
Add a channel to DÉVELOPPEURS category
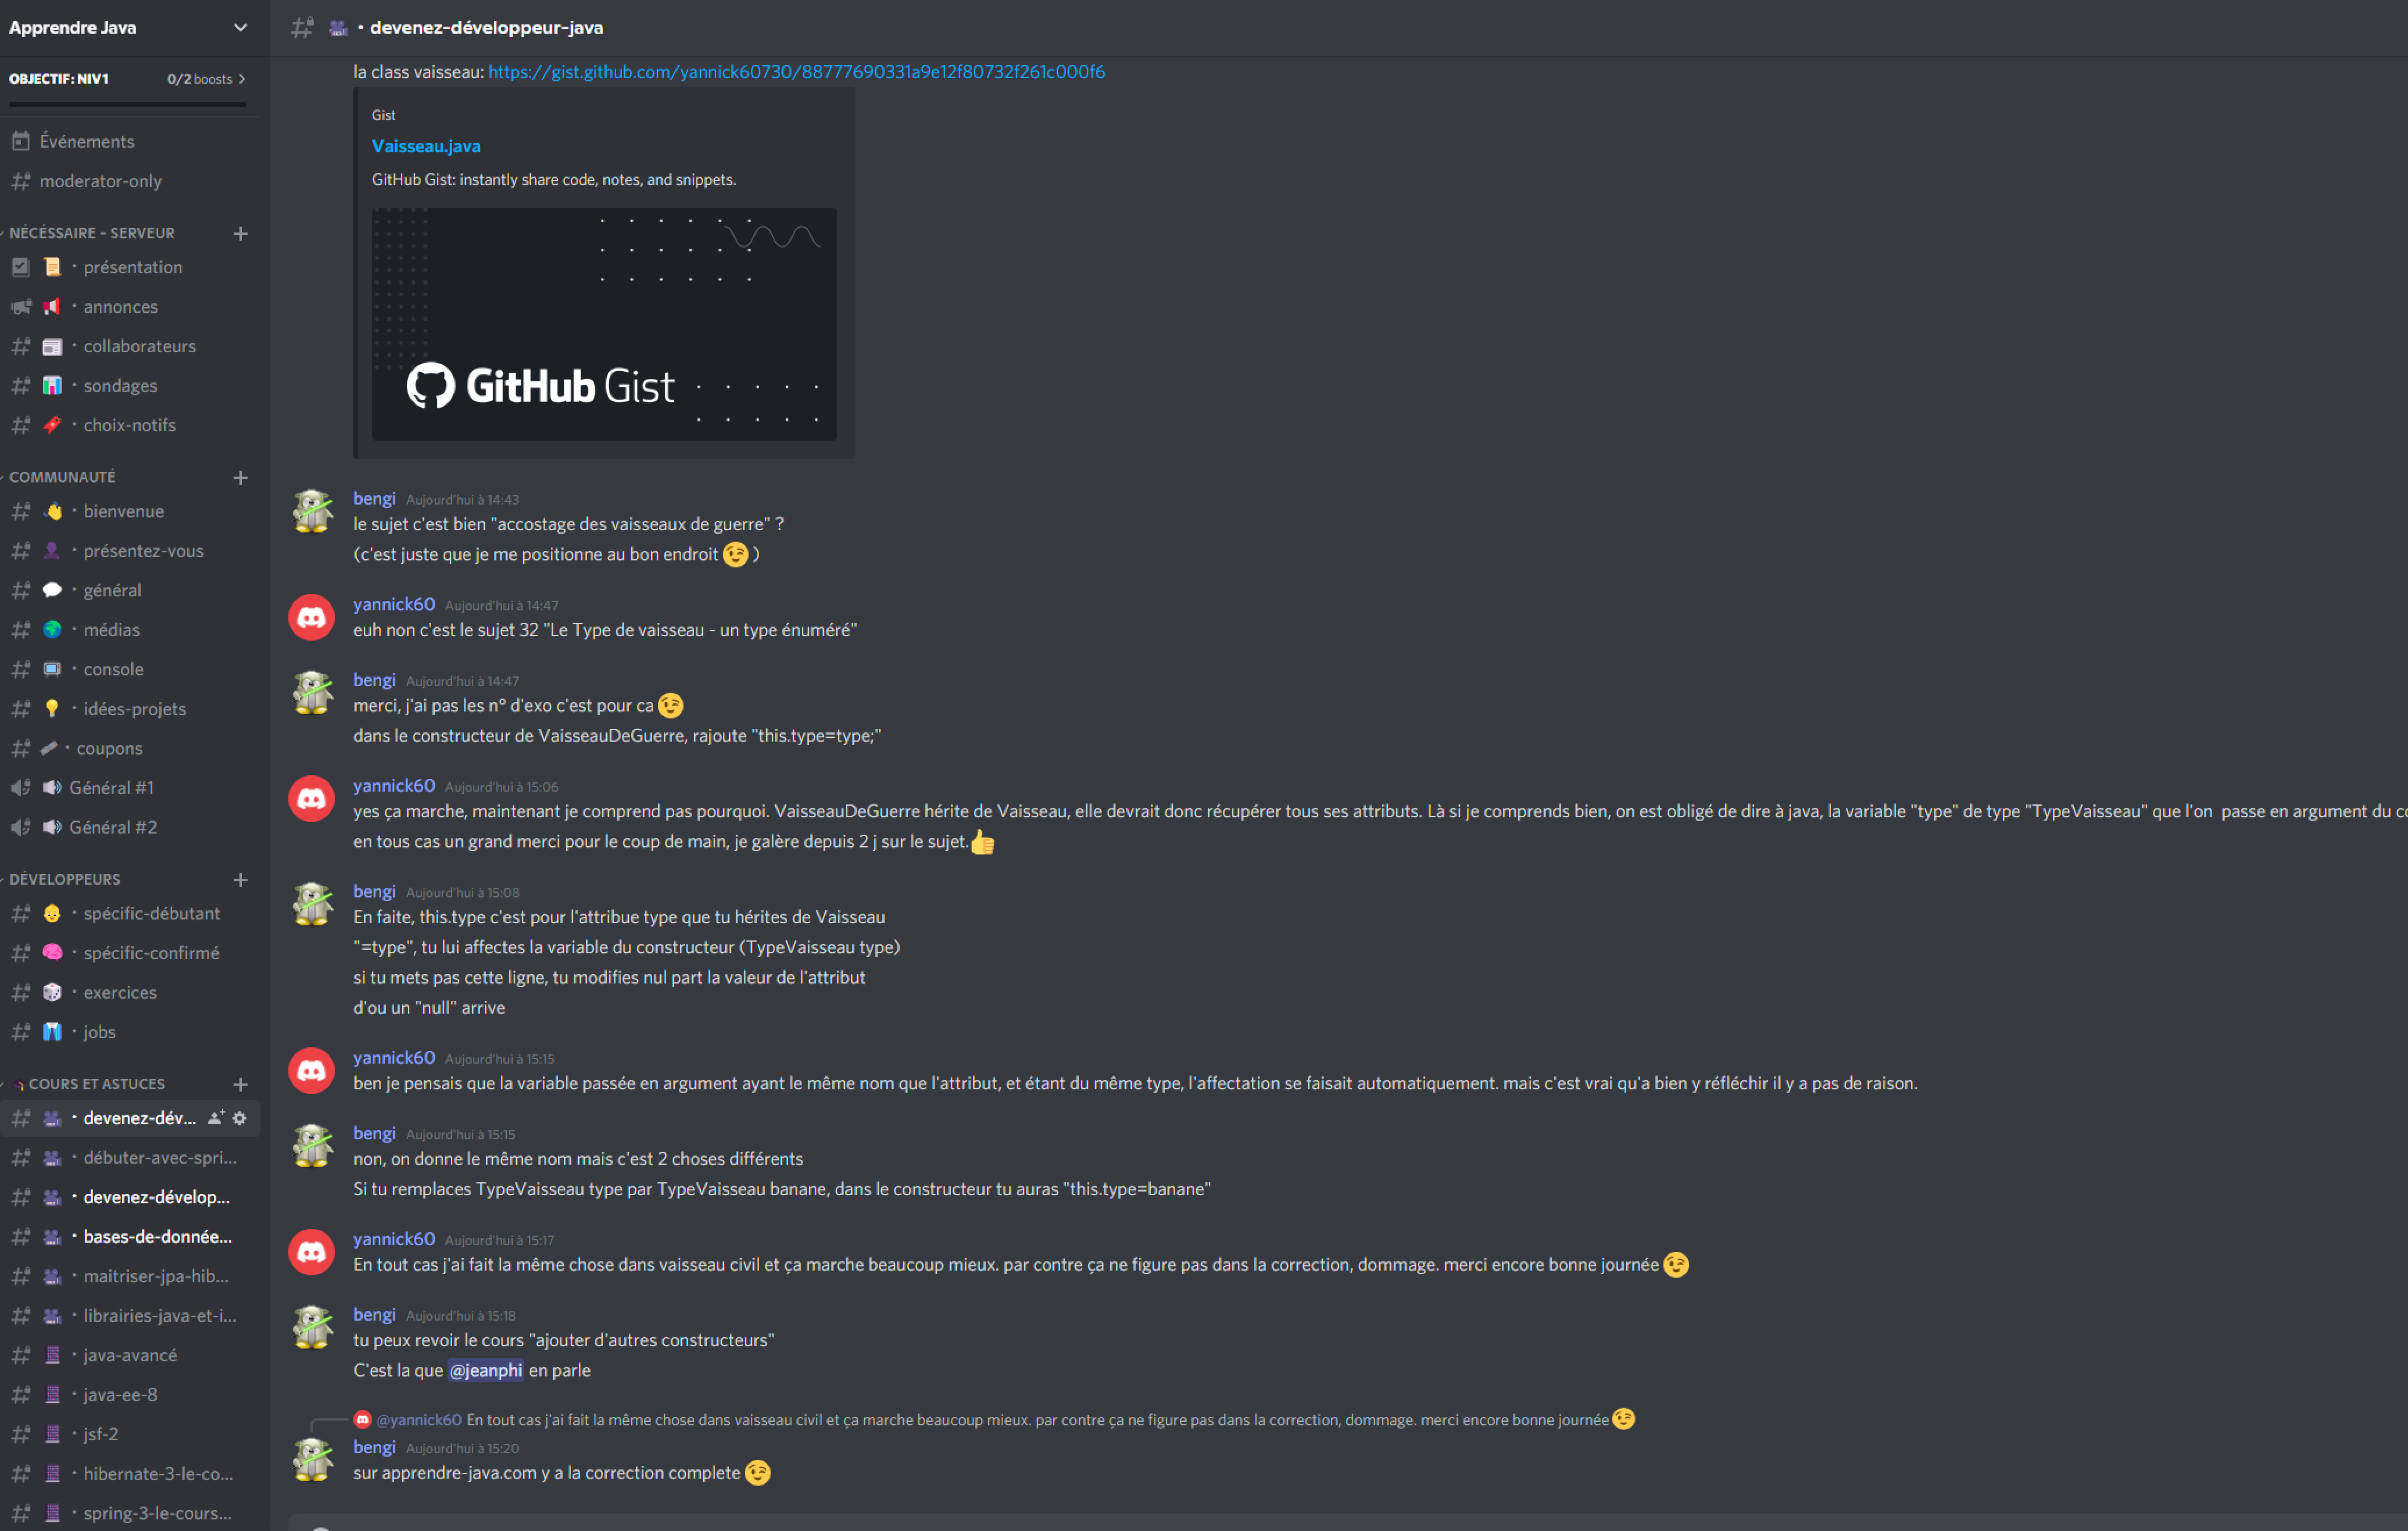coord(240,879)
